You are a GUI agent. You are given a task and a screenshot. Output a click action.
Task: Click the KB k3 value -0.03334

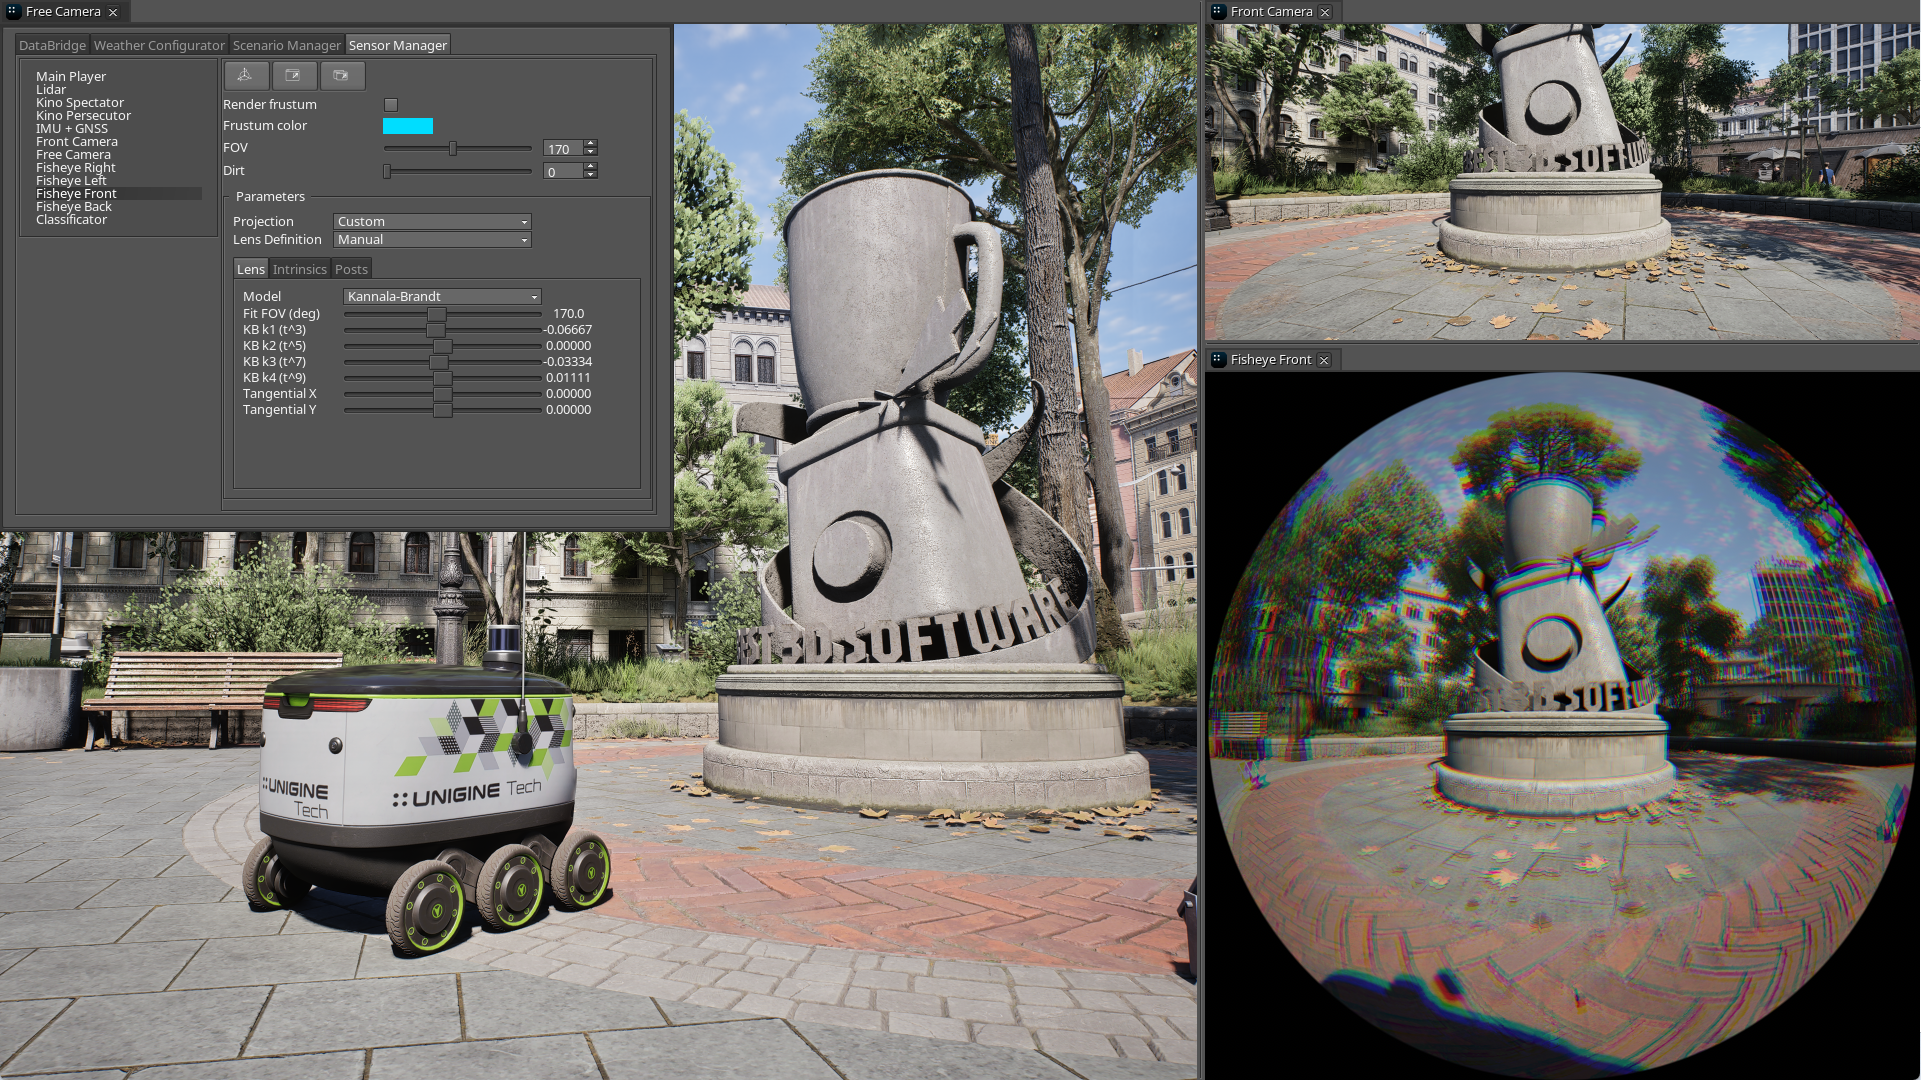[x=568, y=362]
